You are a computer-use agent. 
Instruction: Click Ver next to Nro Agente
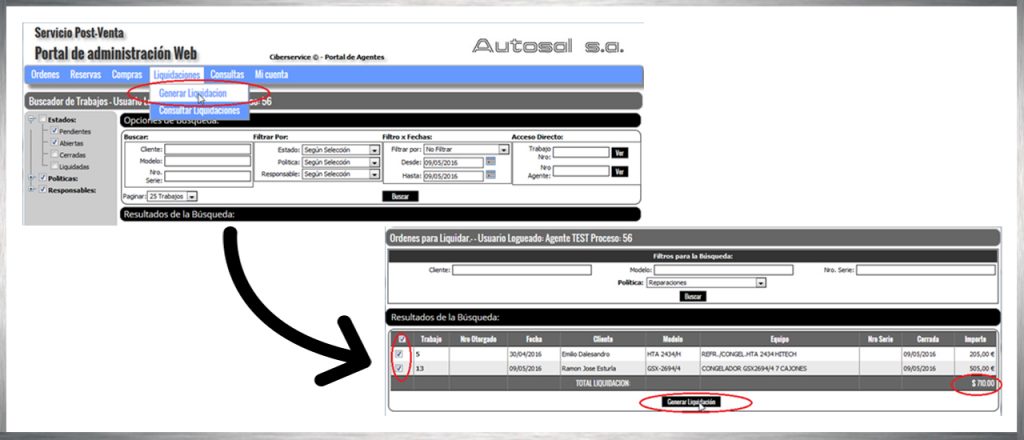(620, 172)
